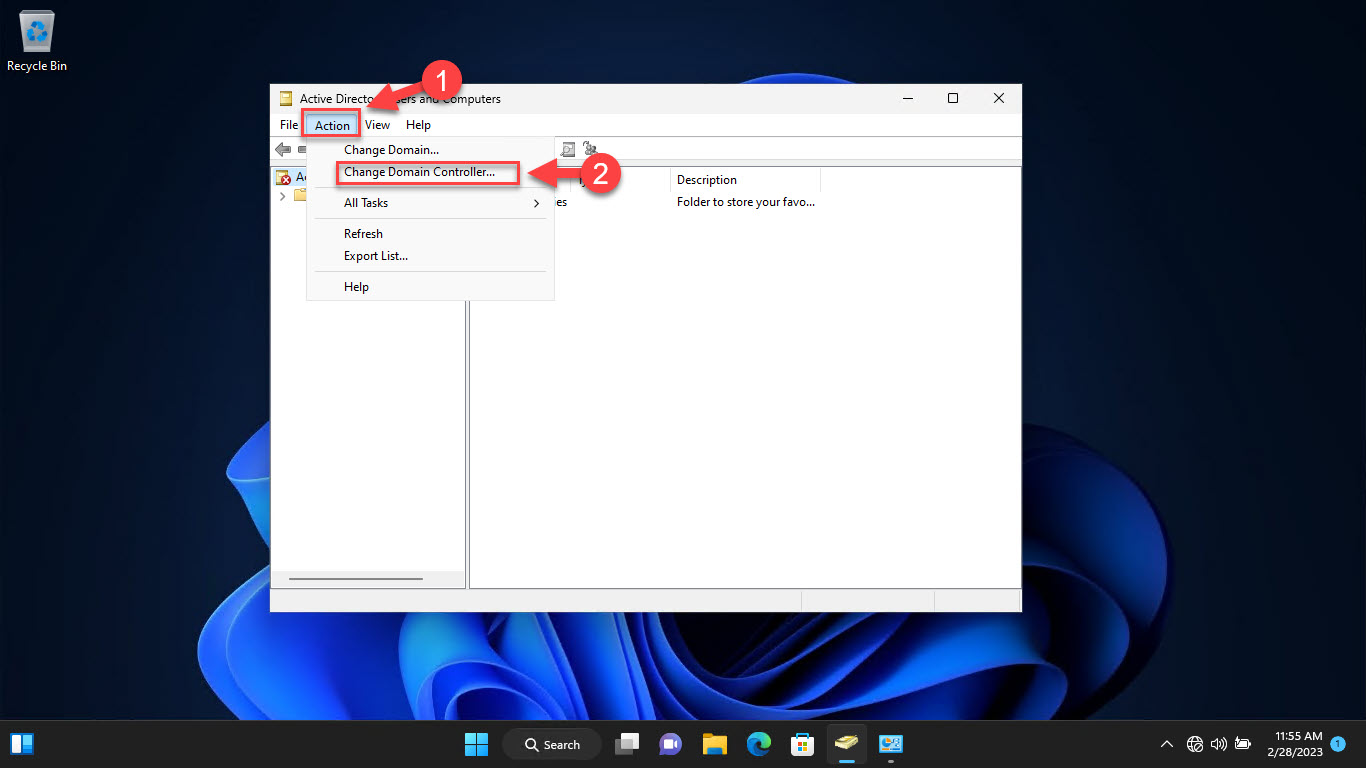The width and height of the screenshot is (1366, 768).
Task: Open the View menu
Action: [x=377, y=125]
